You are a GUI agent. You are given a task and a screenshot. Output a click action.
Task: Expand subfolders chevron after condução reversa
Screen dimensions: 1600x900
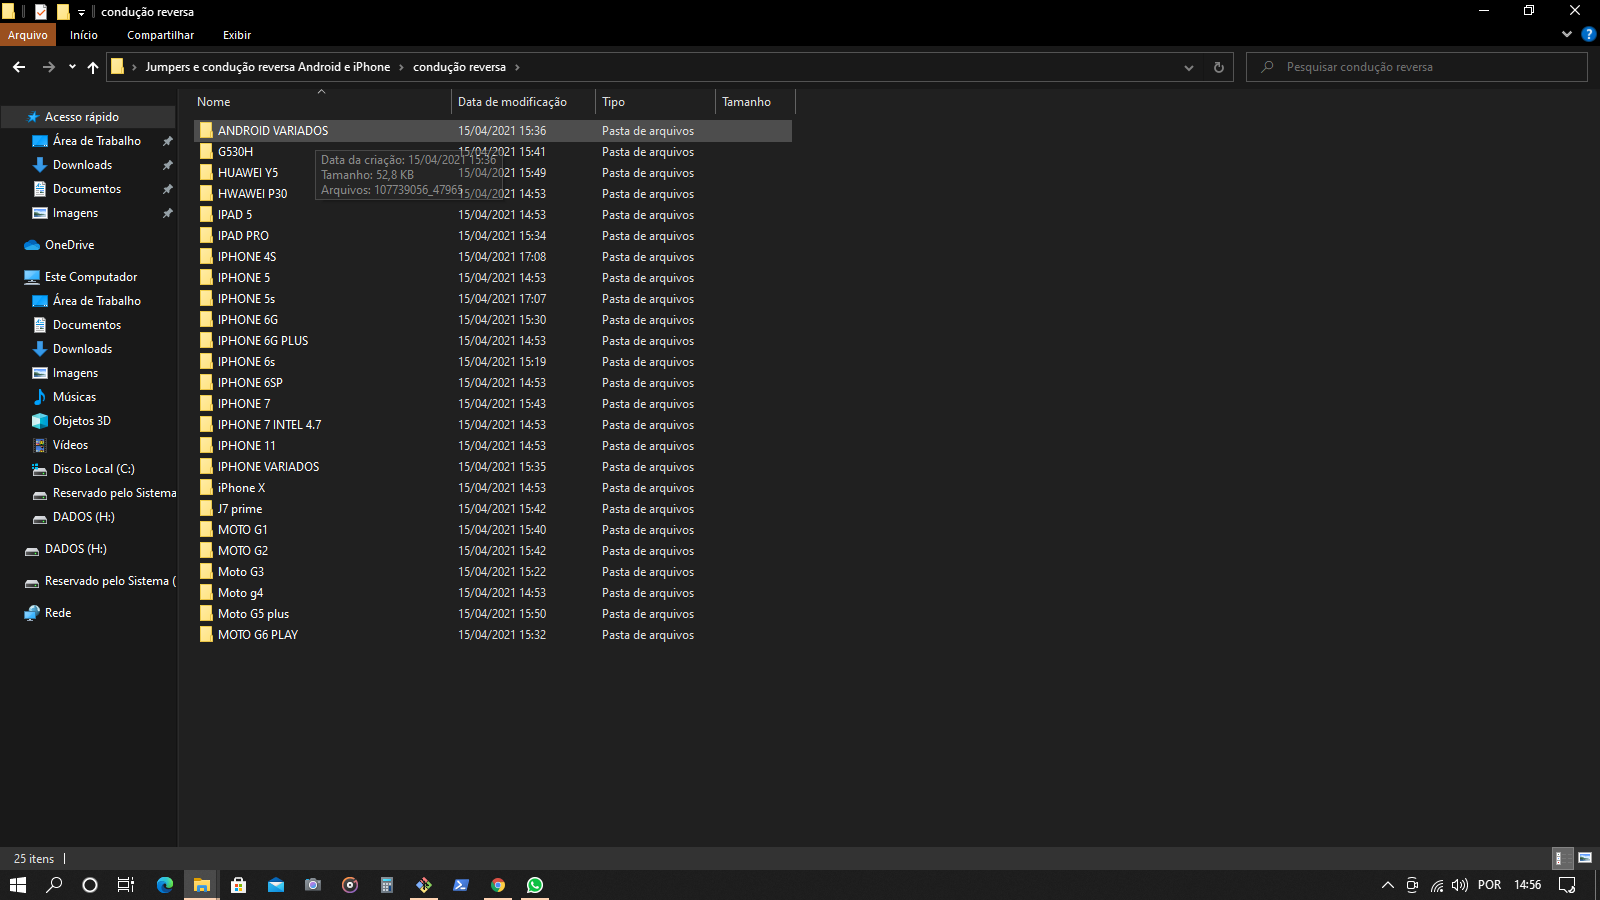tap(517, 67)
